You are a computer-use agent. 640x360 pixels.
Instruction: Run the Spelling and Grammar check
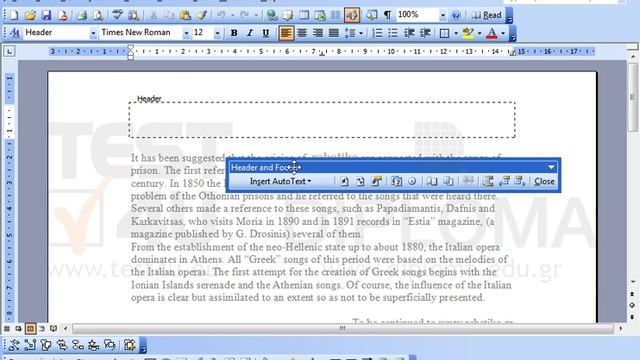(118, 16)
